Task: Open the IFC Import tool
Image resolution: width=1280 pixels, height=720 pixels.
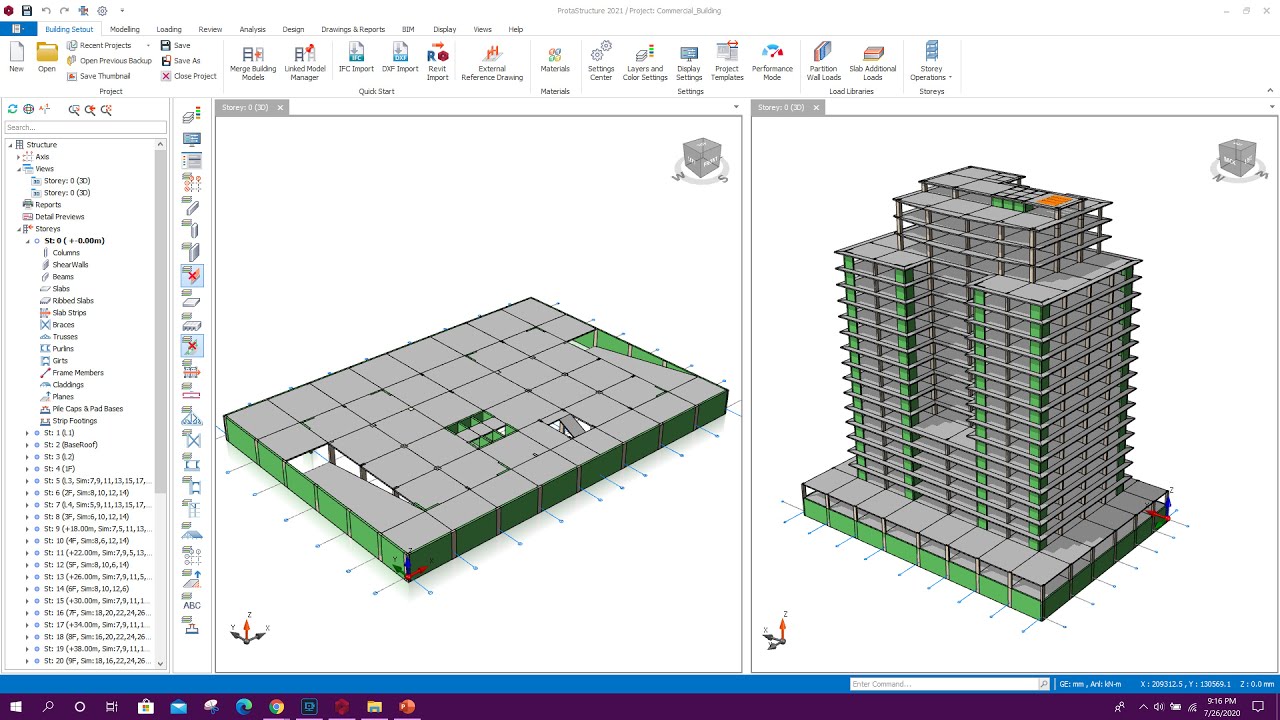Action: [x=356, y=60]
